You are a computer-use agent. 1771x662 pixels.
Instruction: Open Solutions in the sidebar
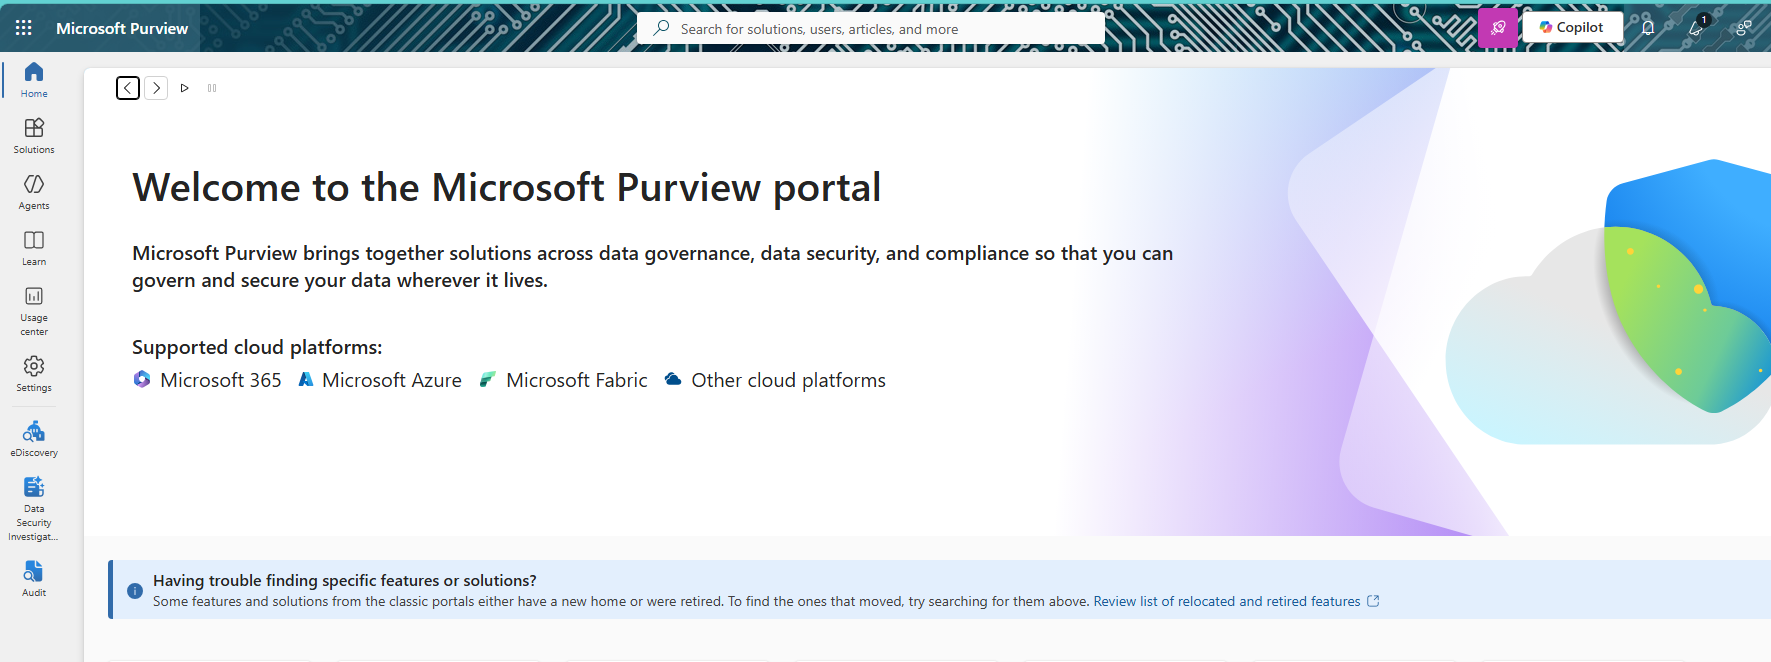[34, 136]
